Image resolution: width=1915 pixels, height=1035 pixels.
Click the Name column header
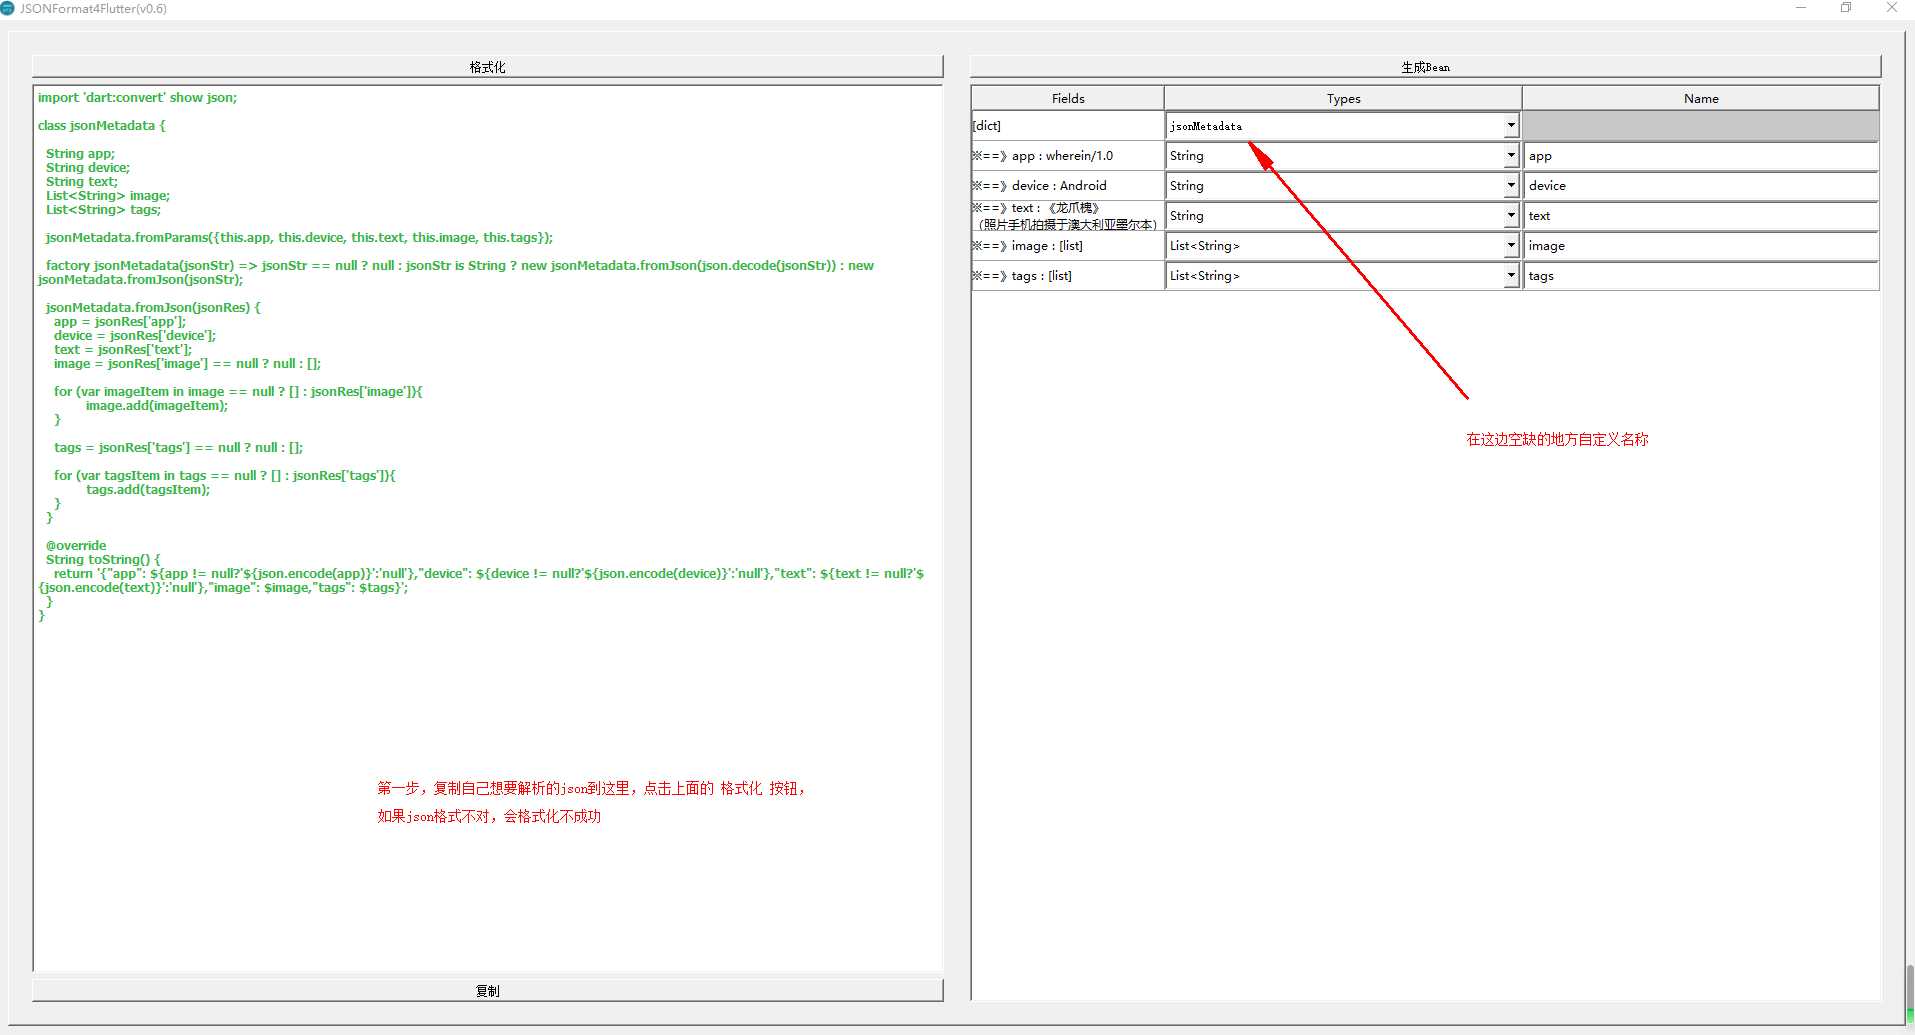point(1700,98)
